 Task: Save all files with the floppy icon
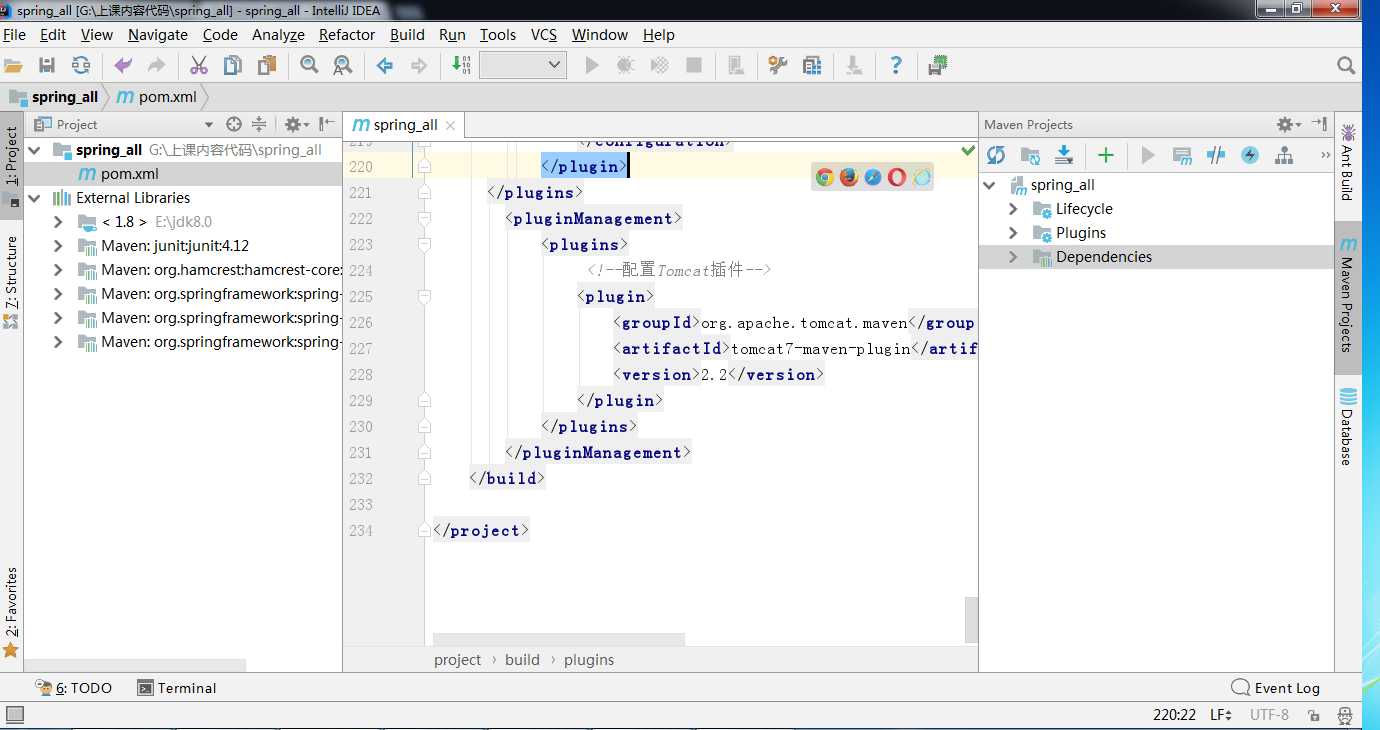coord(46,65)
